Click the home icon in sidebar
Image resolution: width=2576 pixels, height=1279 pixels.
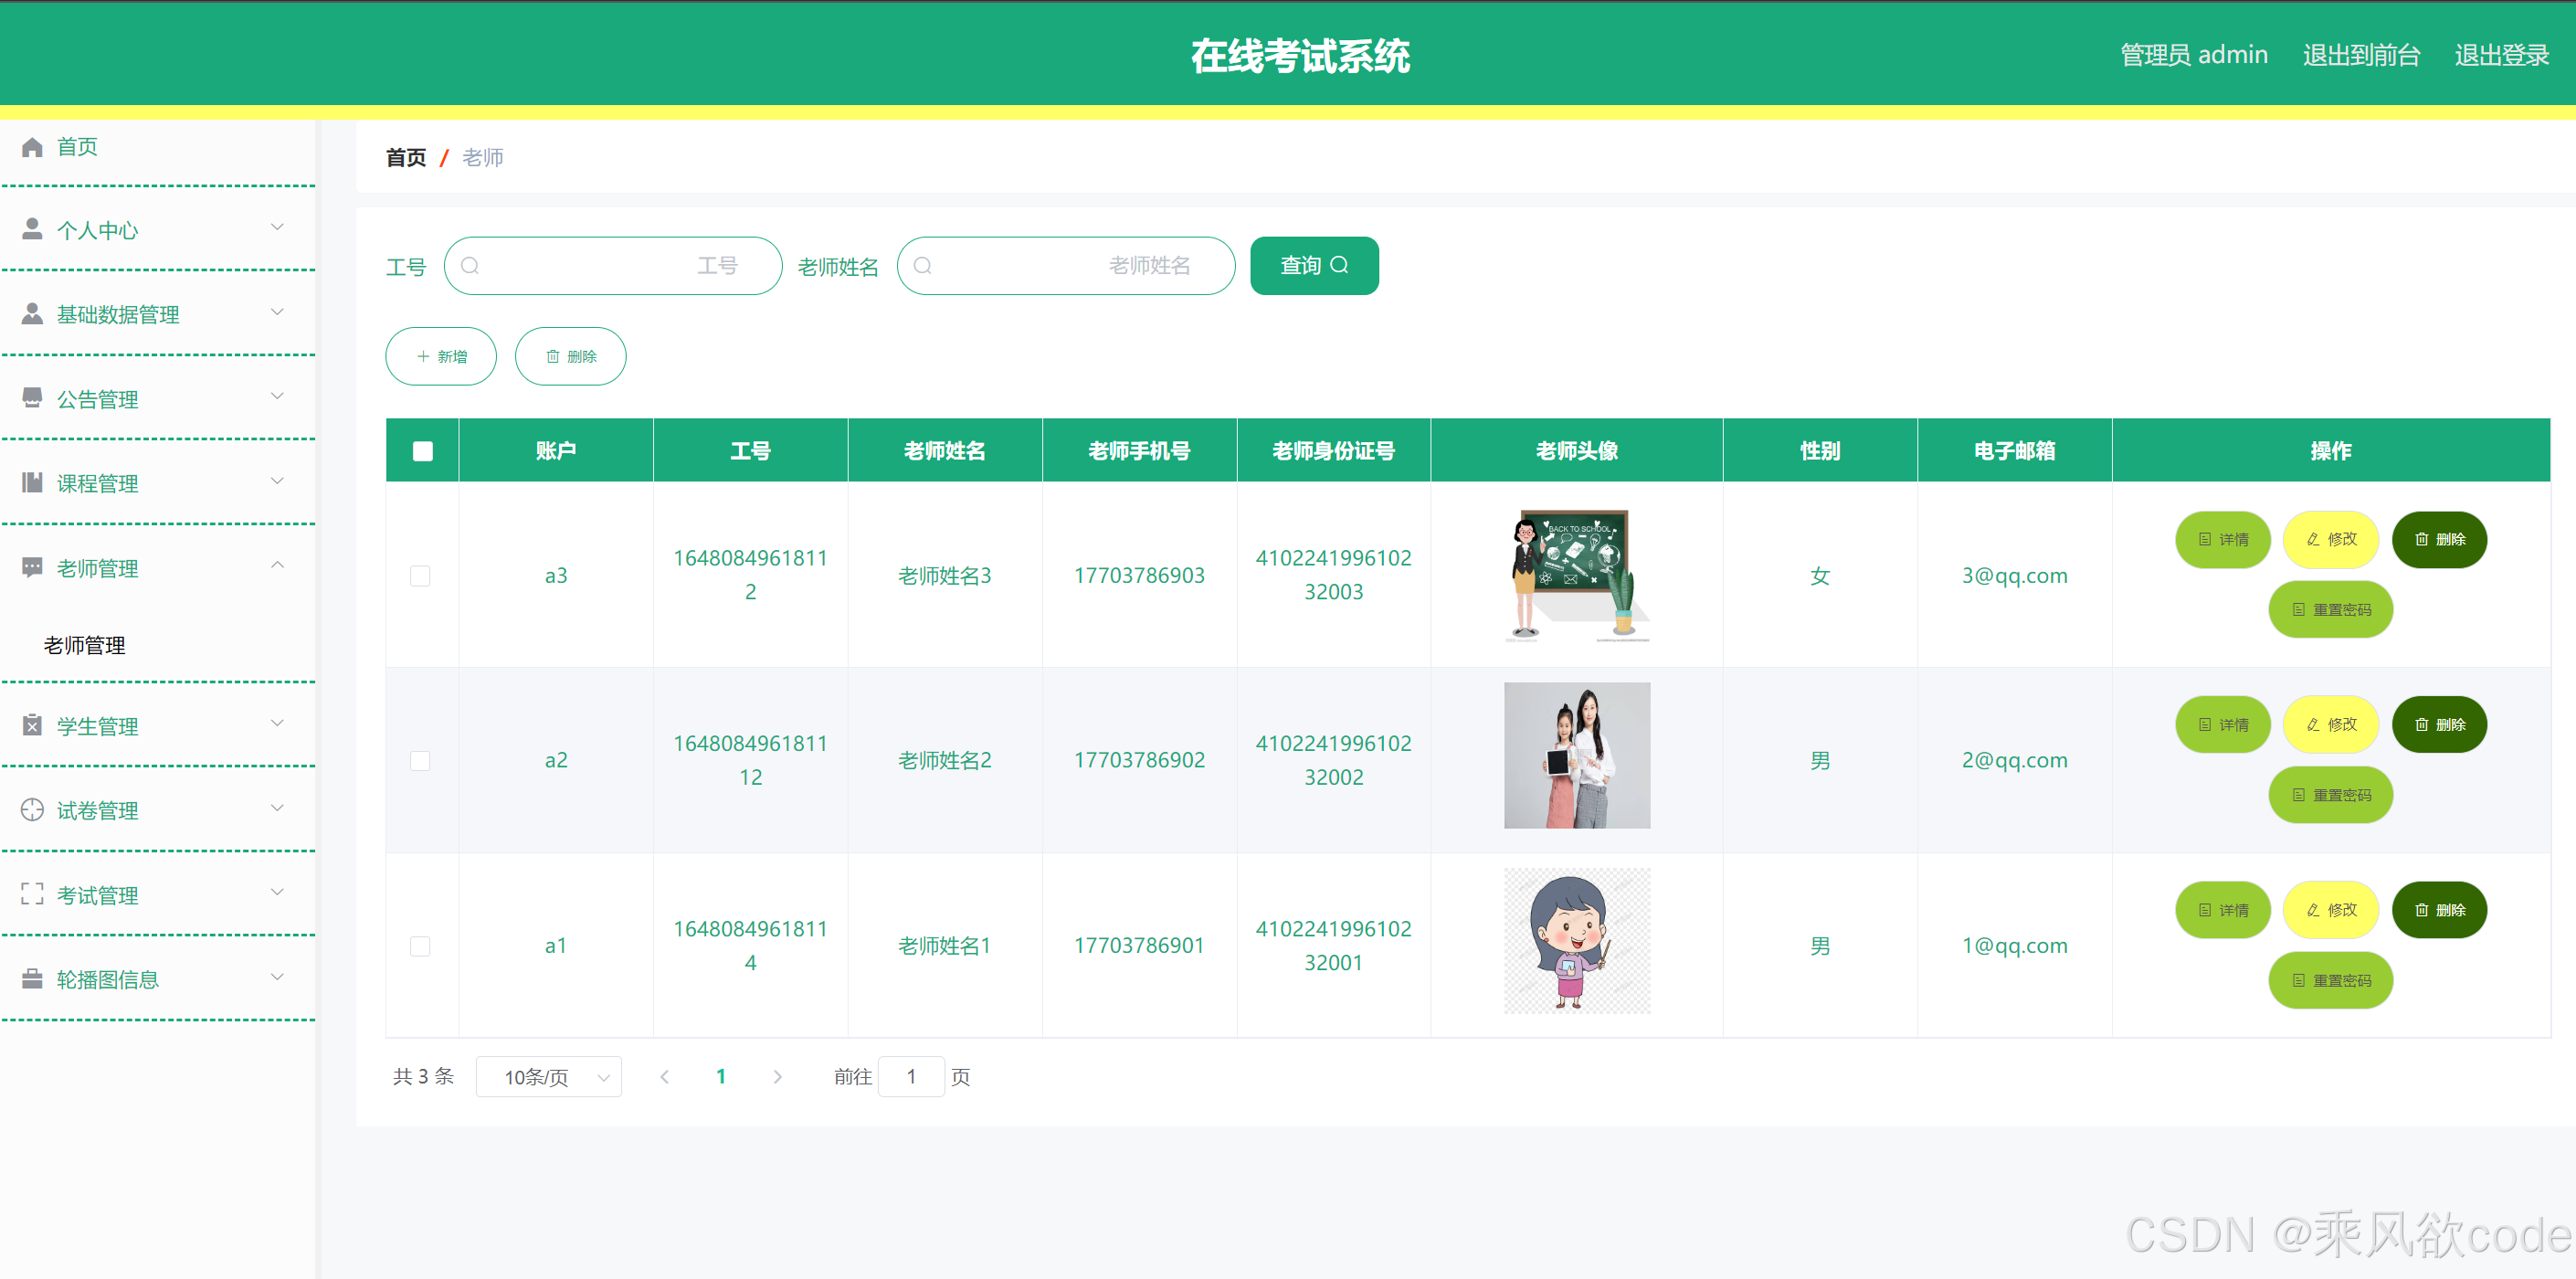click(32, 147)
